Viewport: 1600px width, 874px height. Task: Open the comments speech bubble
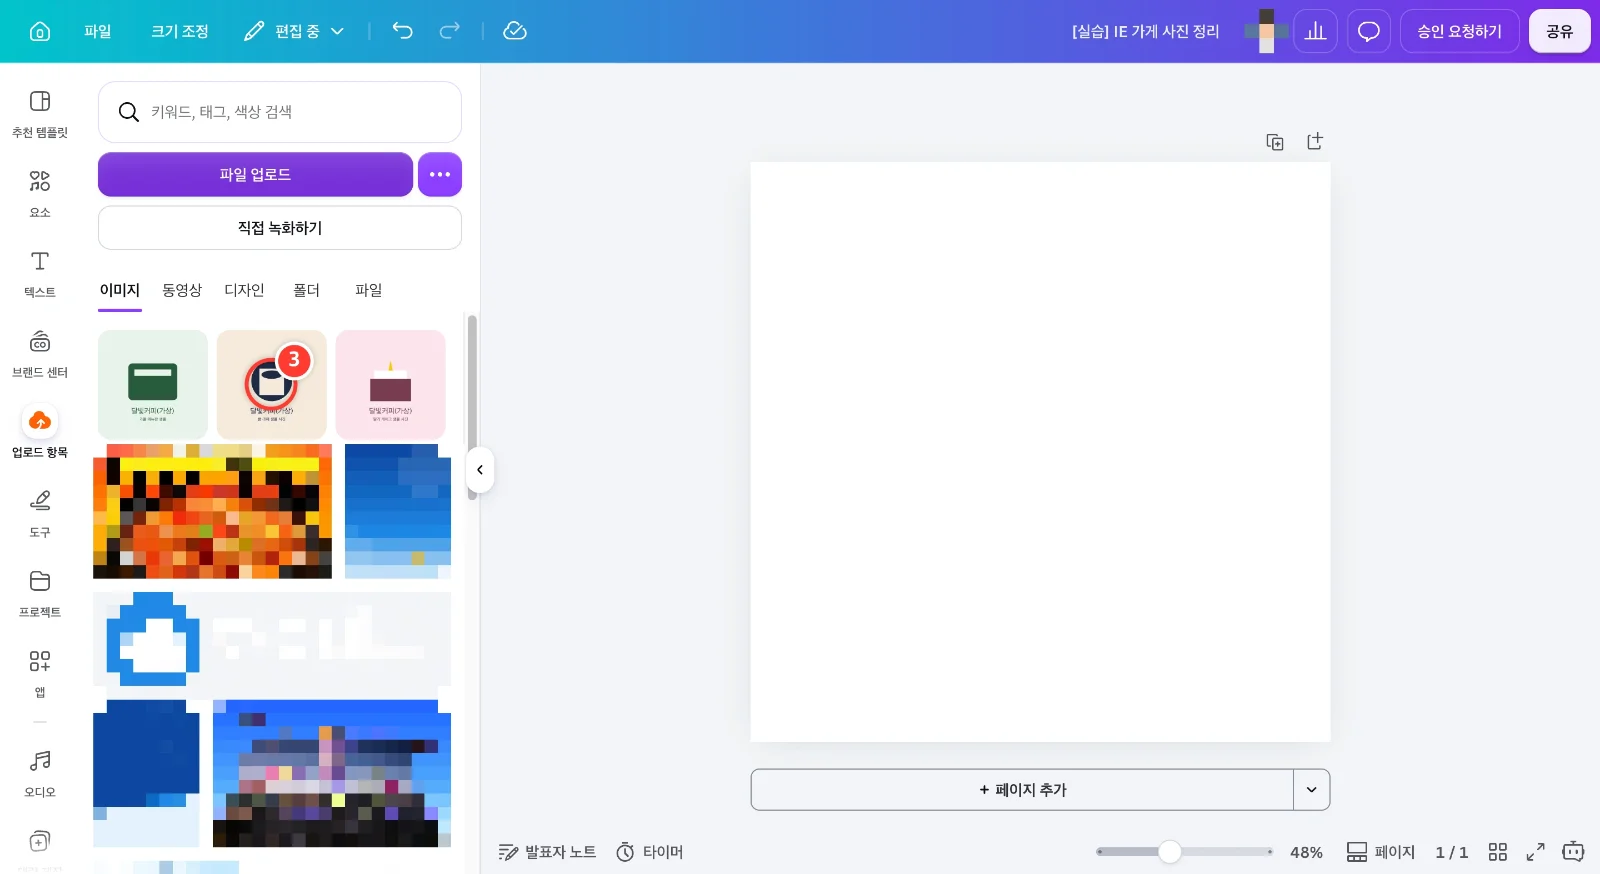[x=1369, y=31]
